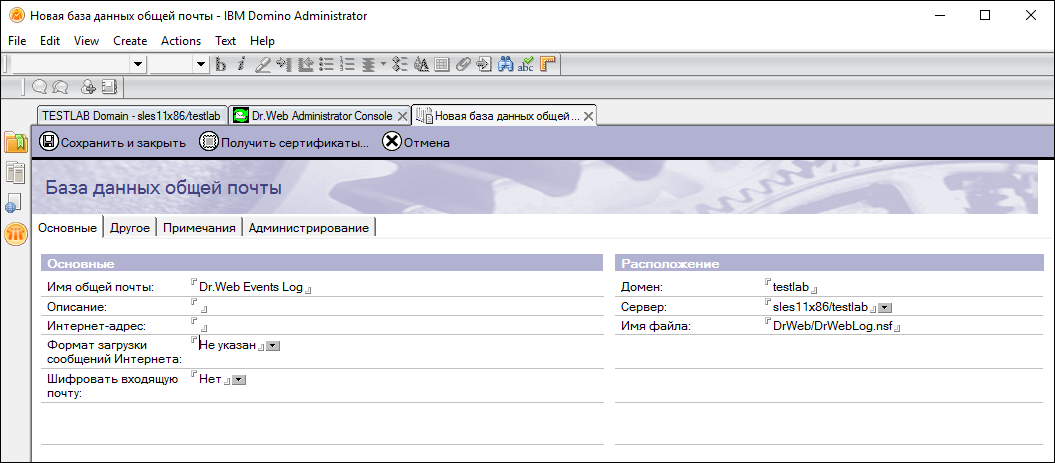1055x463 pixels.
Task: Click the indent paragraph icon
Action: (284, 64)
